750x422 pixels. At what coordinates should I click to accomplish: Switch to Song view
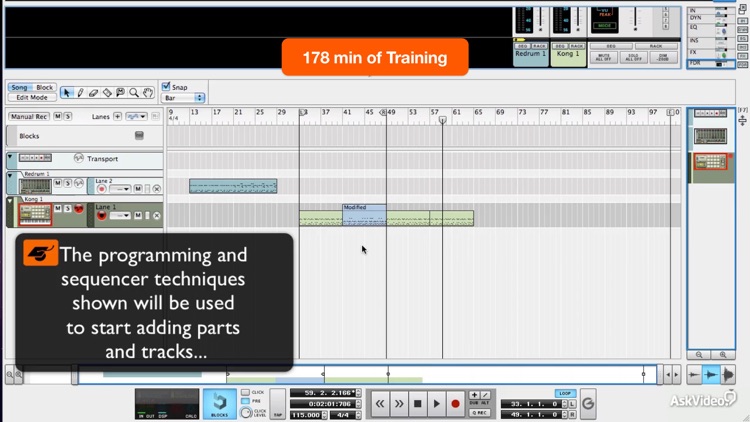click(x=19, y=88)
